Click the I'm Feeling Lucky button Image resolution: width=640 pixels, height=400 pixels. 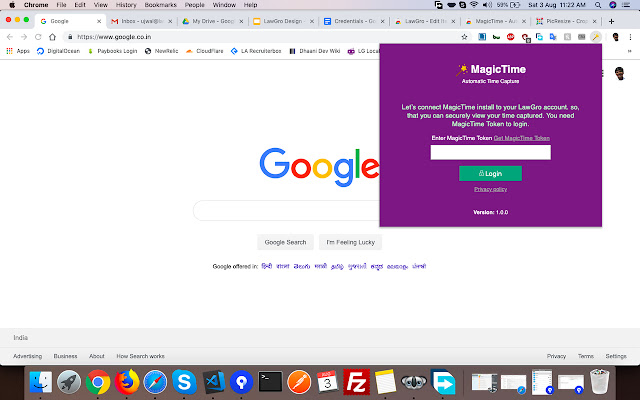(x=350, y=242)
